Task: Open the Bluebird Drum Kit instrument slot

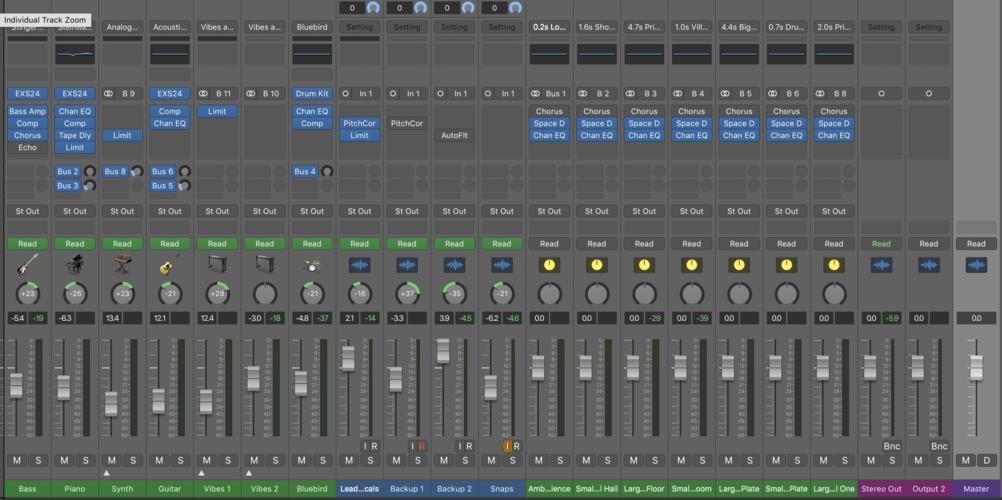Action: coord(312,93)
